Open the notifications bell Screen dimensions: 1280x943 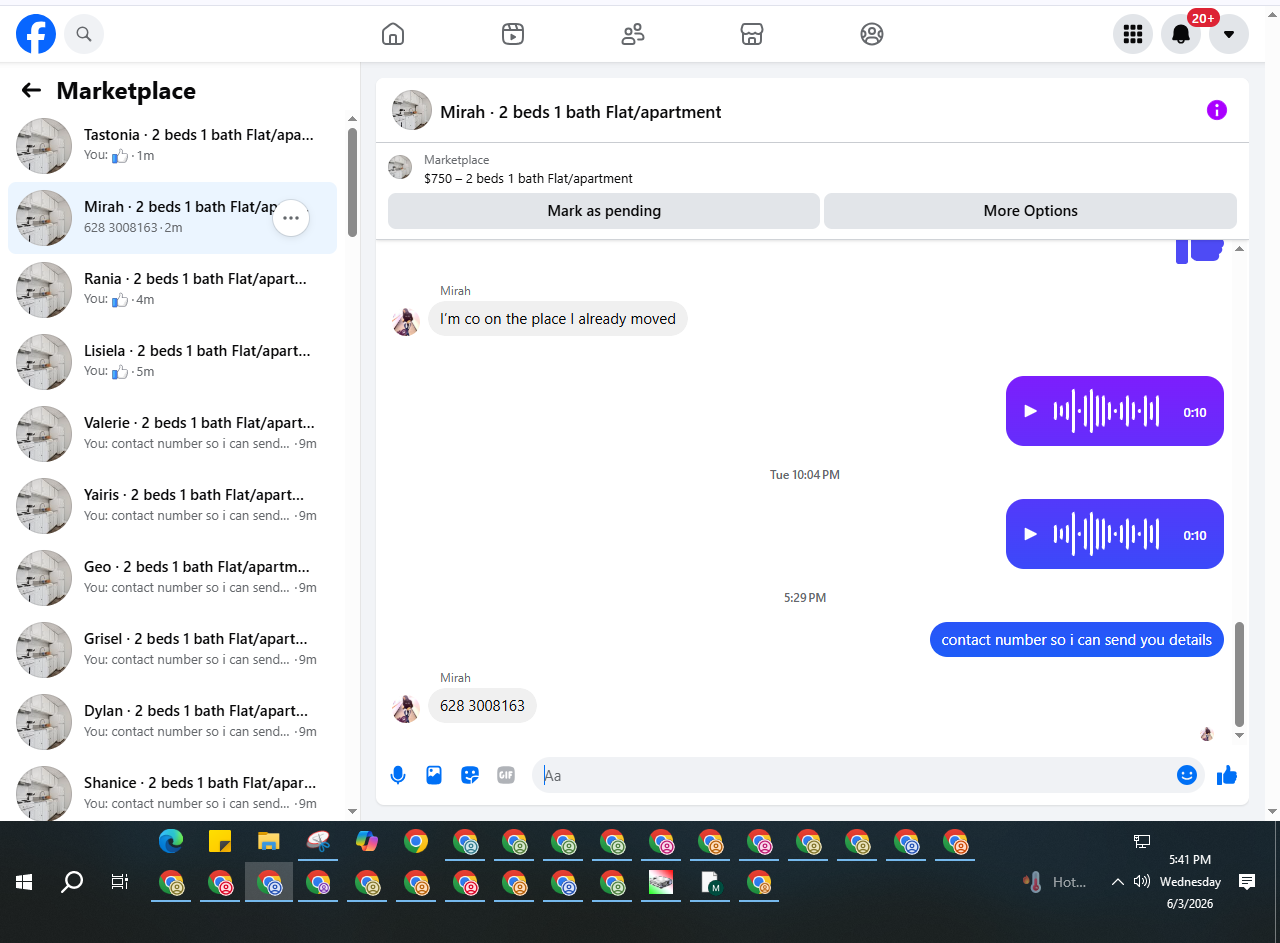pyautogui.click(x=1181, y=34)
